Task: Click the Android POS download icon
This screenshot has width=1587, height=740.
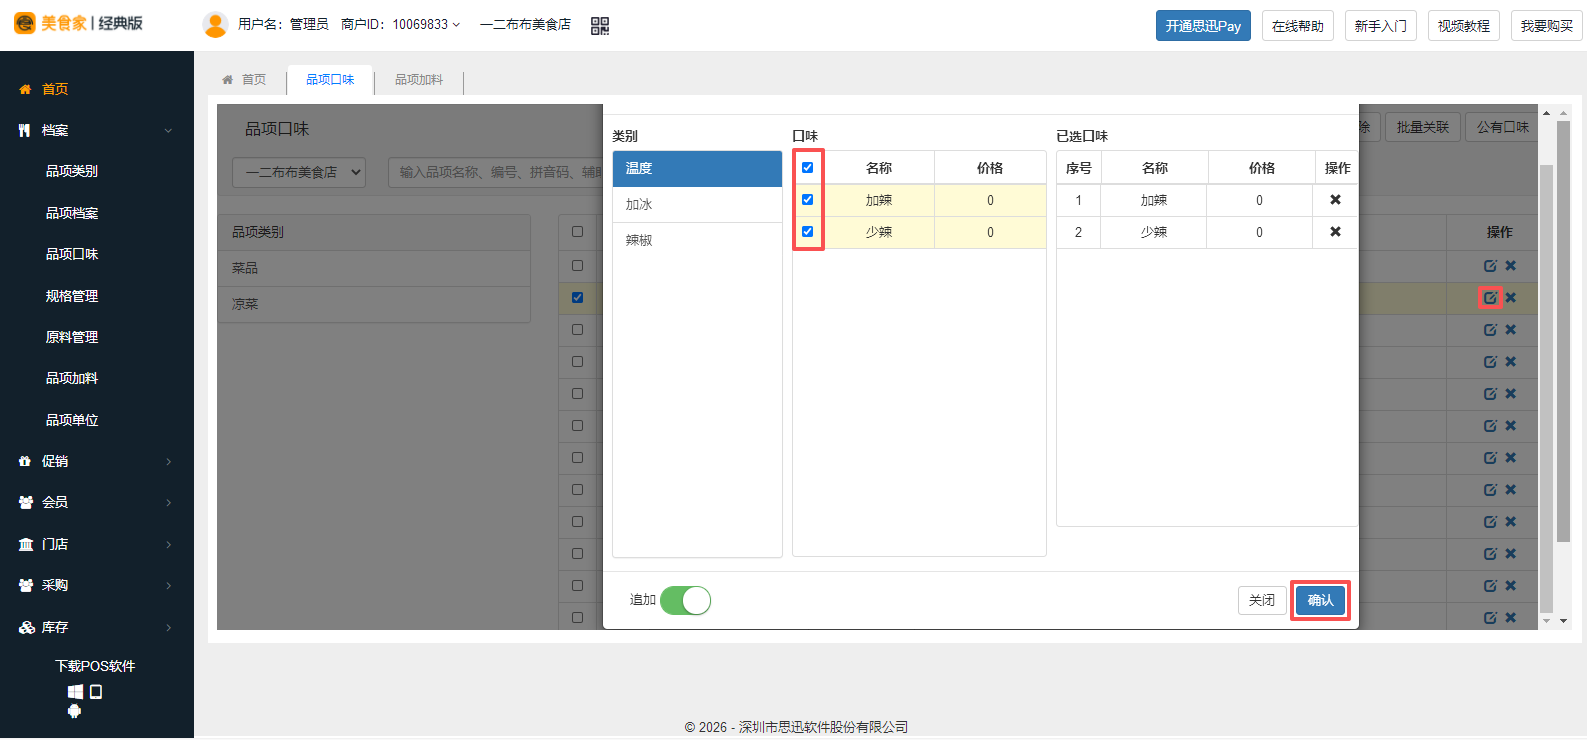Action: coord(74,711)
